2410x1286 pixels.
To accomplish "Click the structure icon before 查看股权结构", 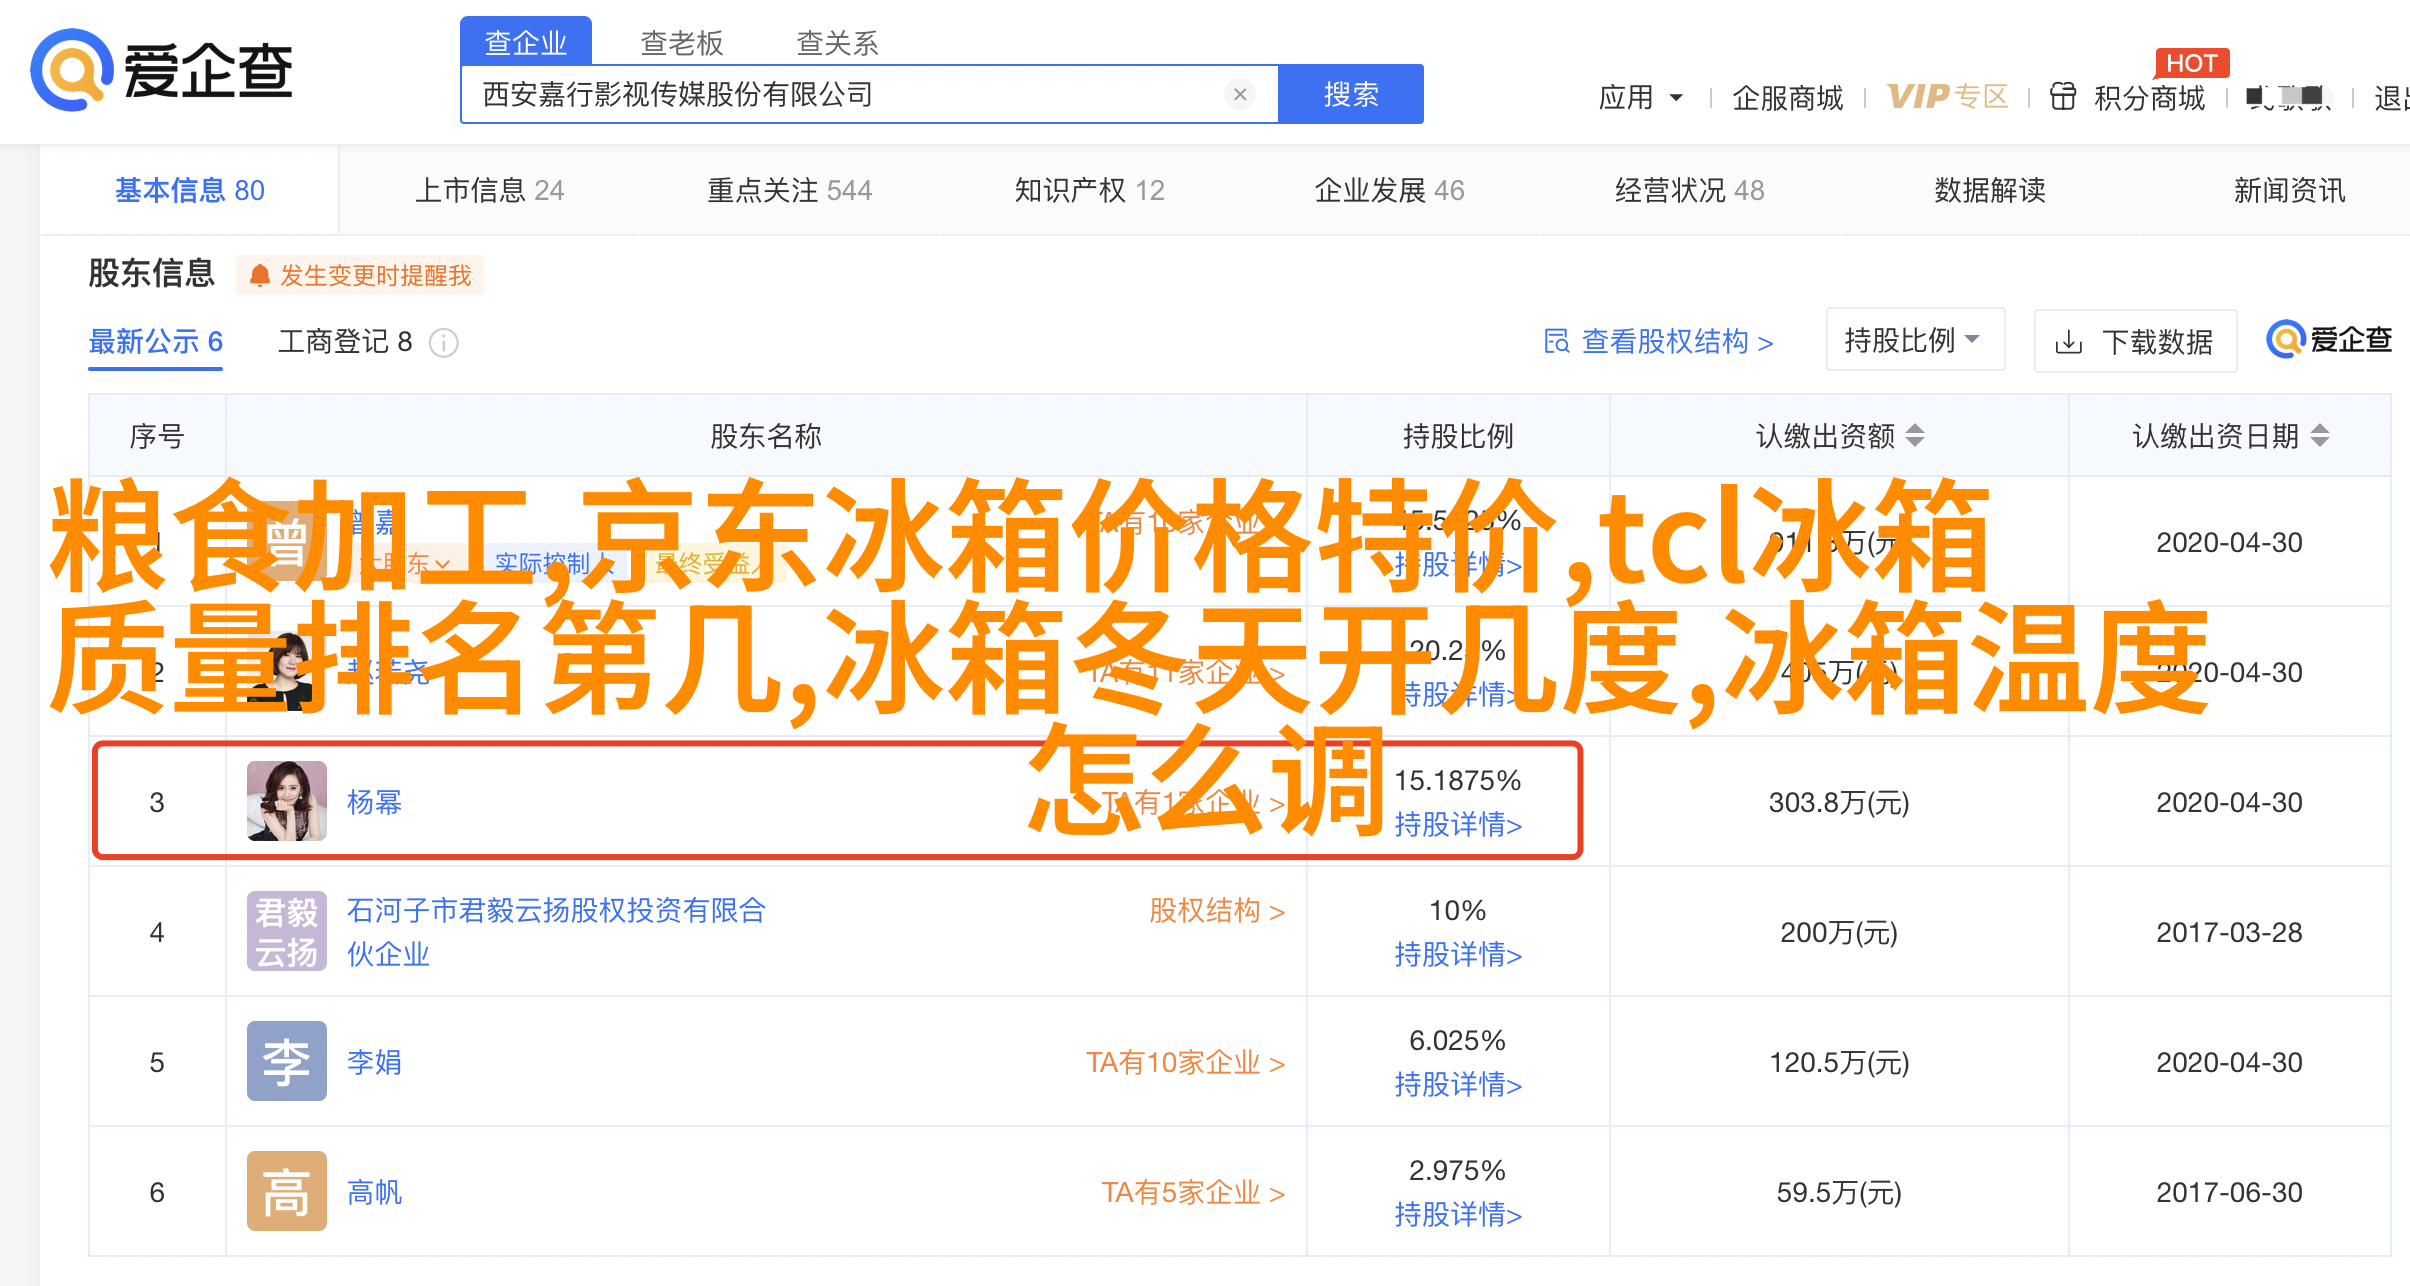I will click(1556, 342).
